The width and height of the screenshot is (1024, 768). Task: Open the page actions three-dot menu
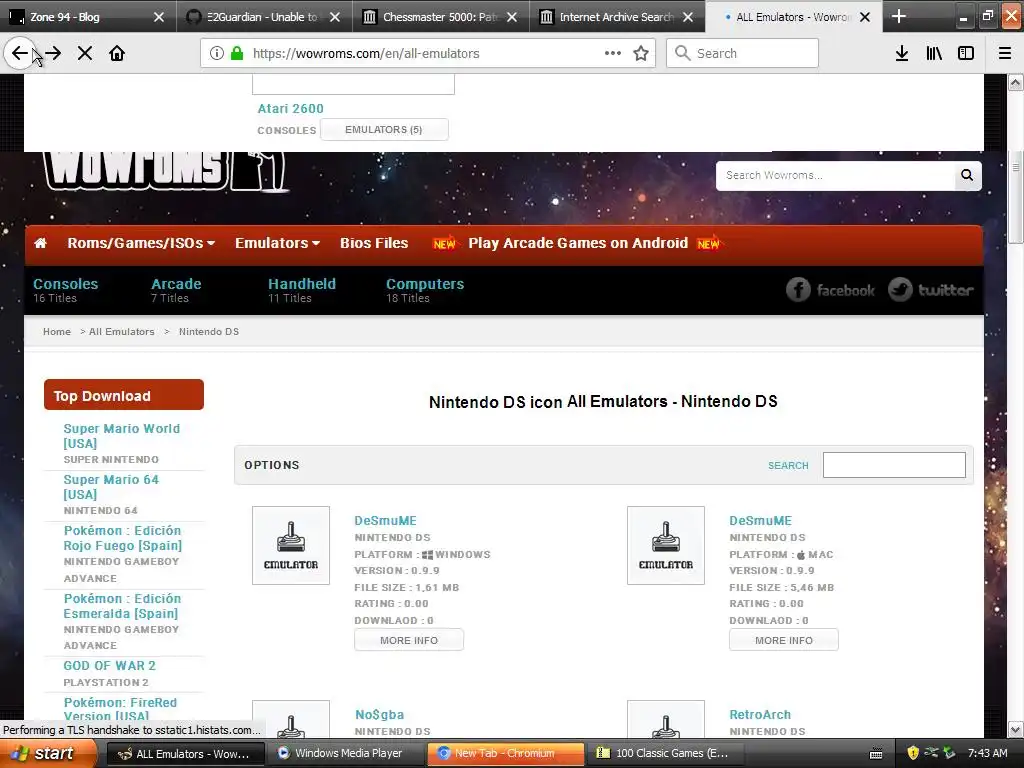click(613, 53)
